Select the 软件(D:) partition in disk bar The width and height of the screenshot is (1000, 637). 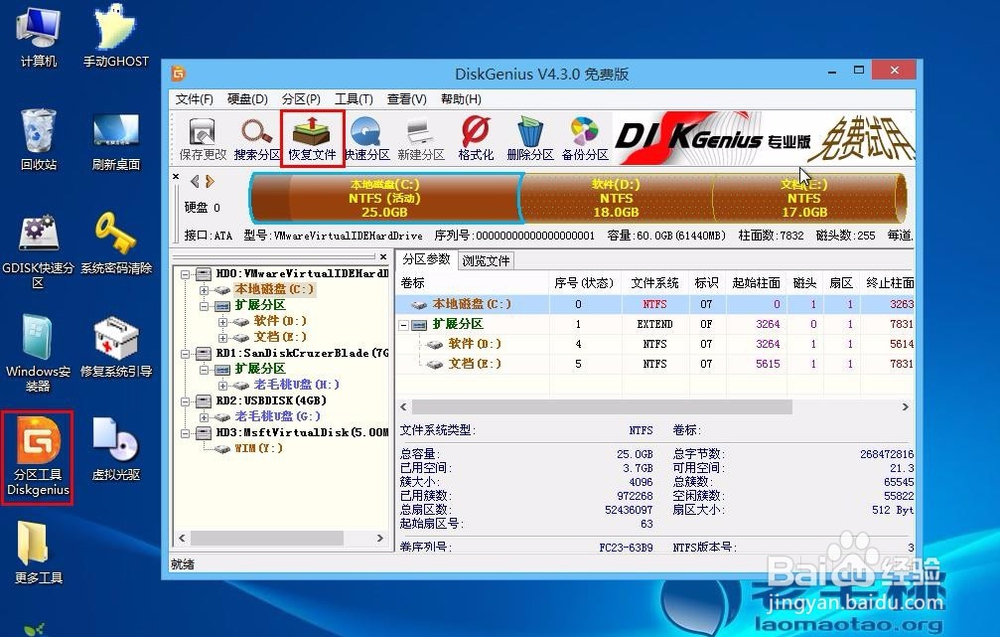click(616, 198)
